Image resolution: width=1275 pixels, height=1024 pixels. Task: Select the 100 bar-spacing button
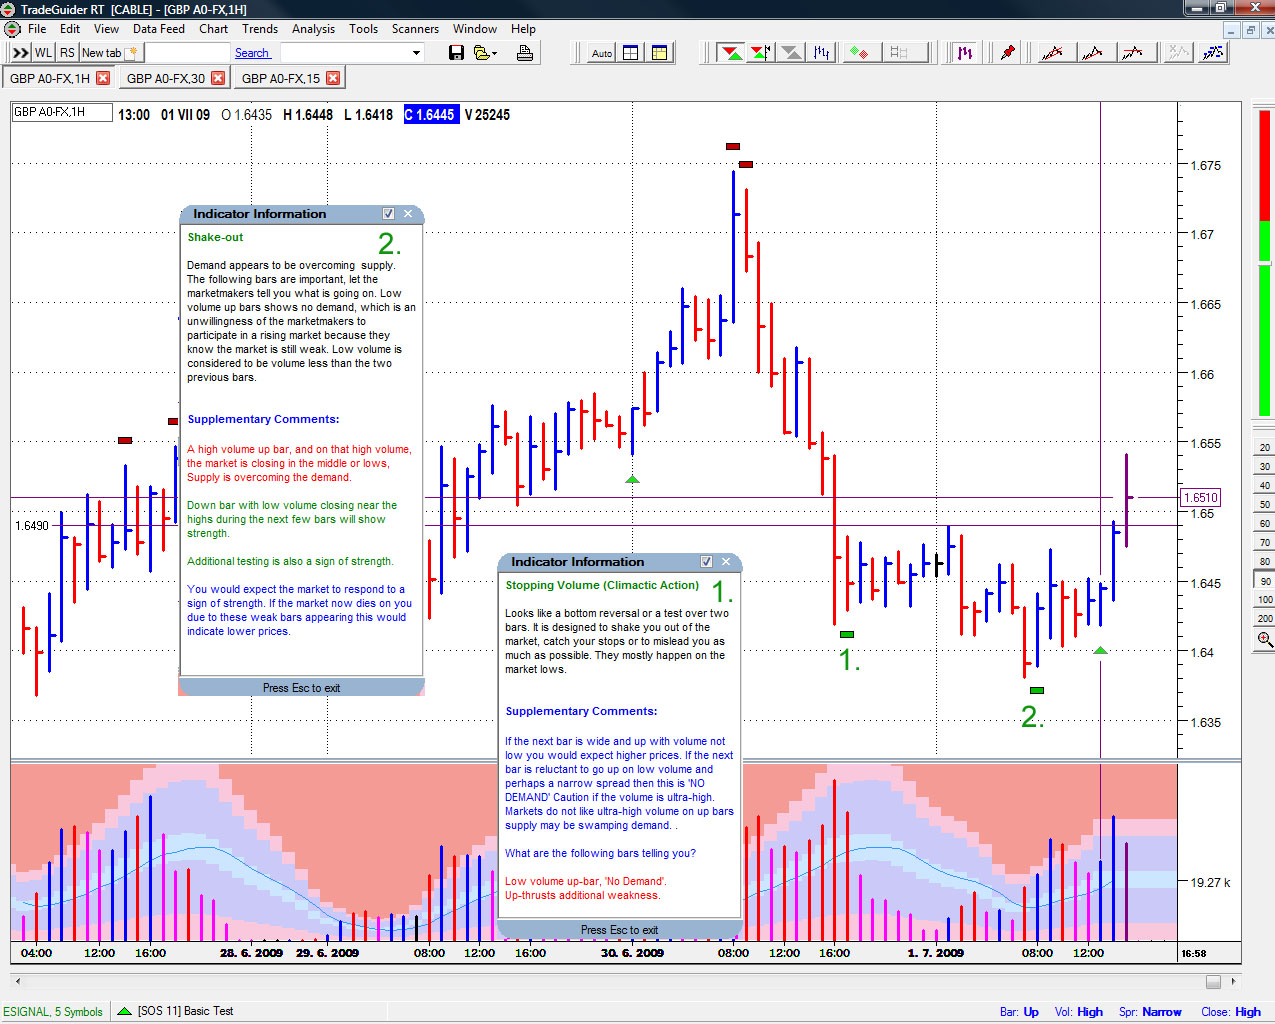(1265, 600)
